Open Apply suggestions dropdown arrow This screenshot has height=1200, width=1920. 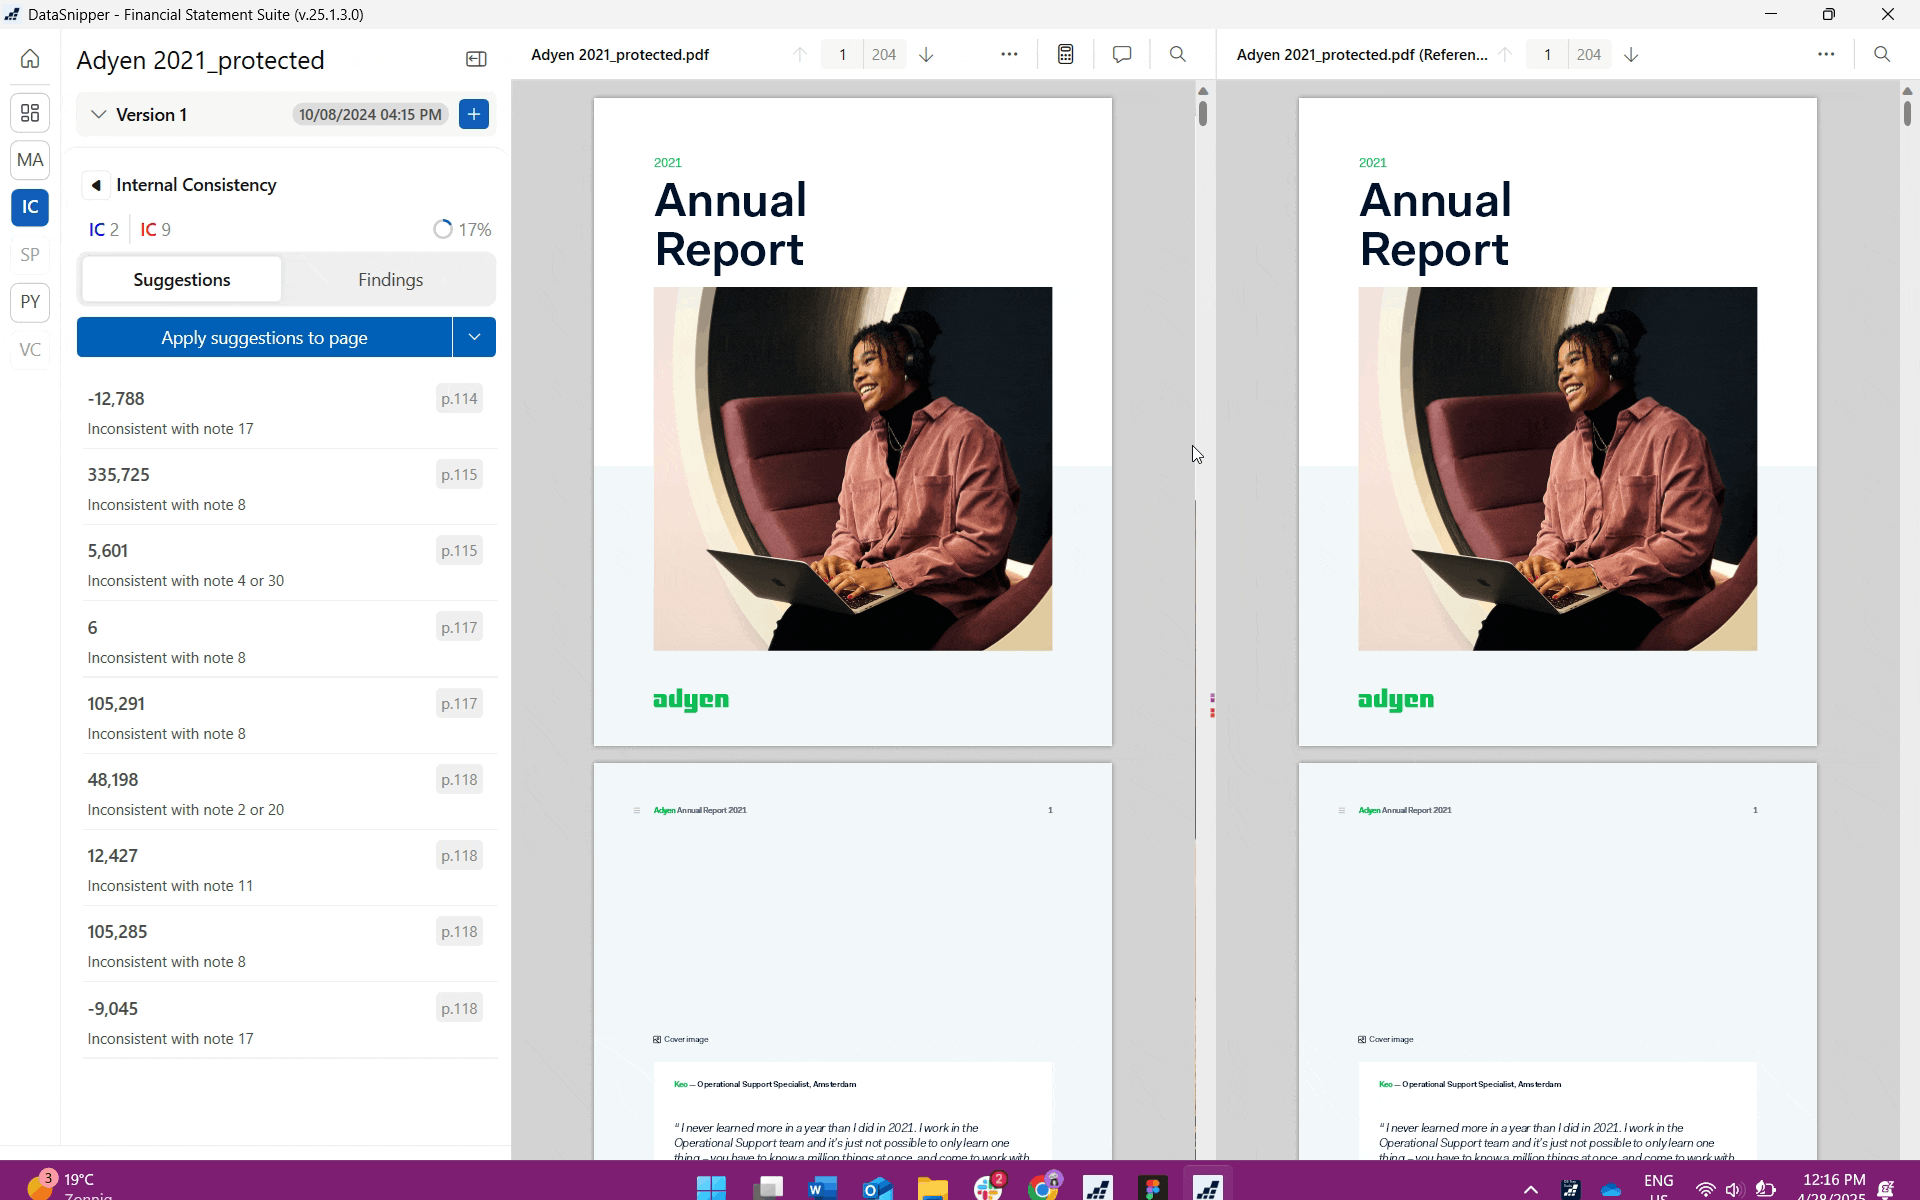(474, 337)
